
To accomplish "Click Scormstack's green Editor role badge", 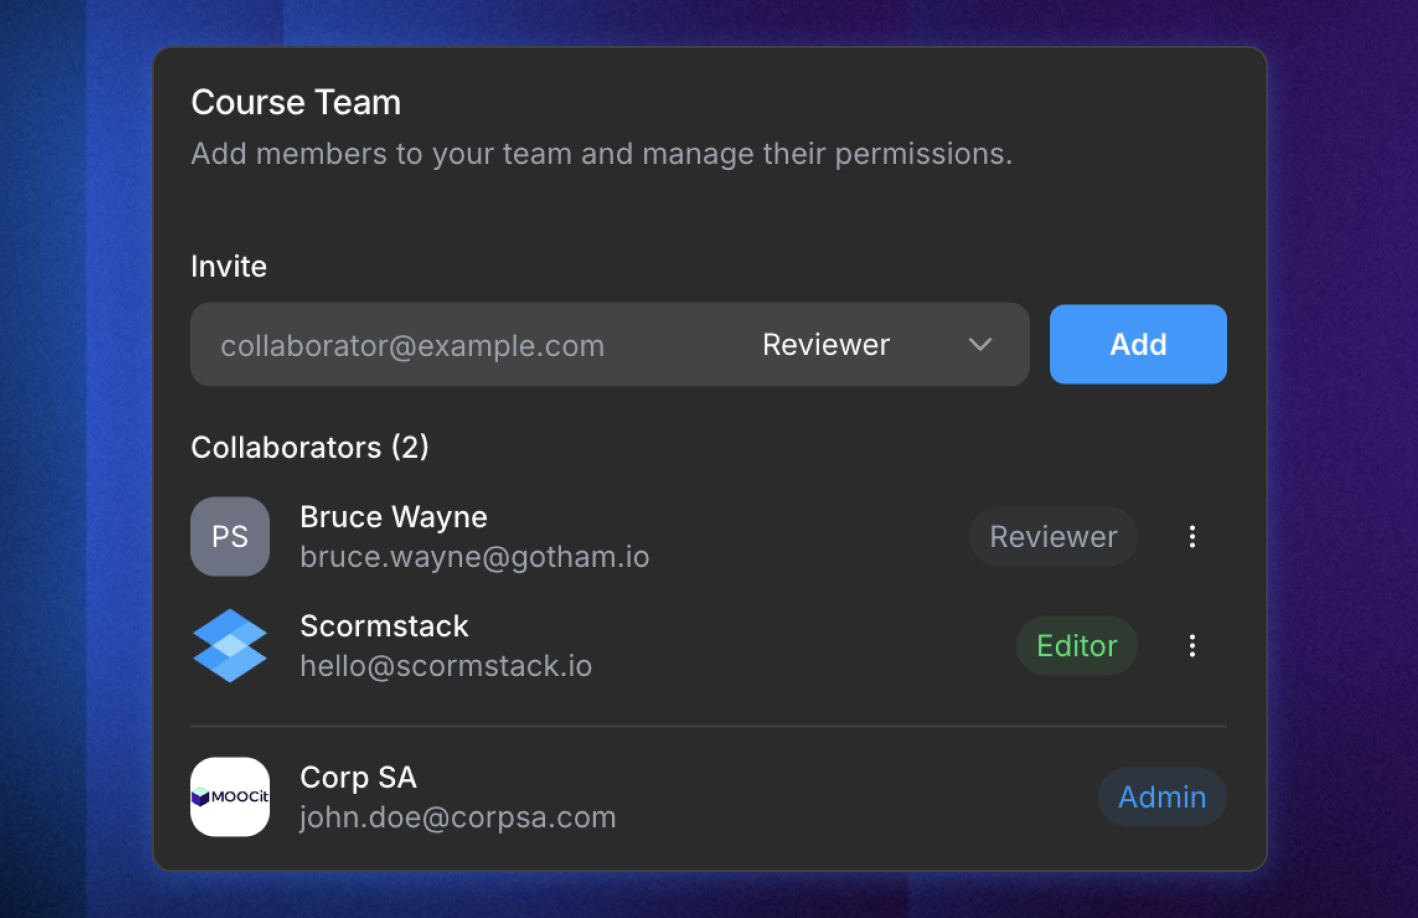I will click(1076, 646).
